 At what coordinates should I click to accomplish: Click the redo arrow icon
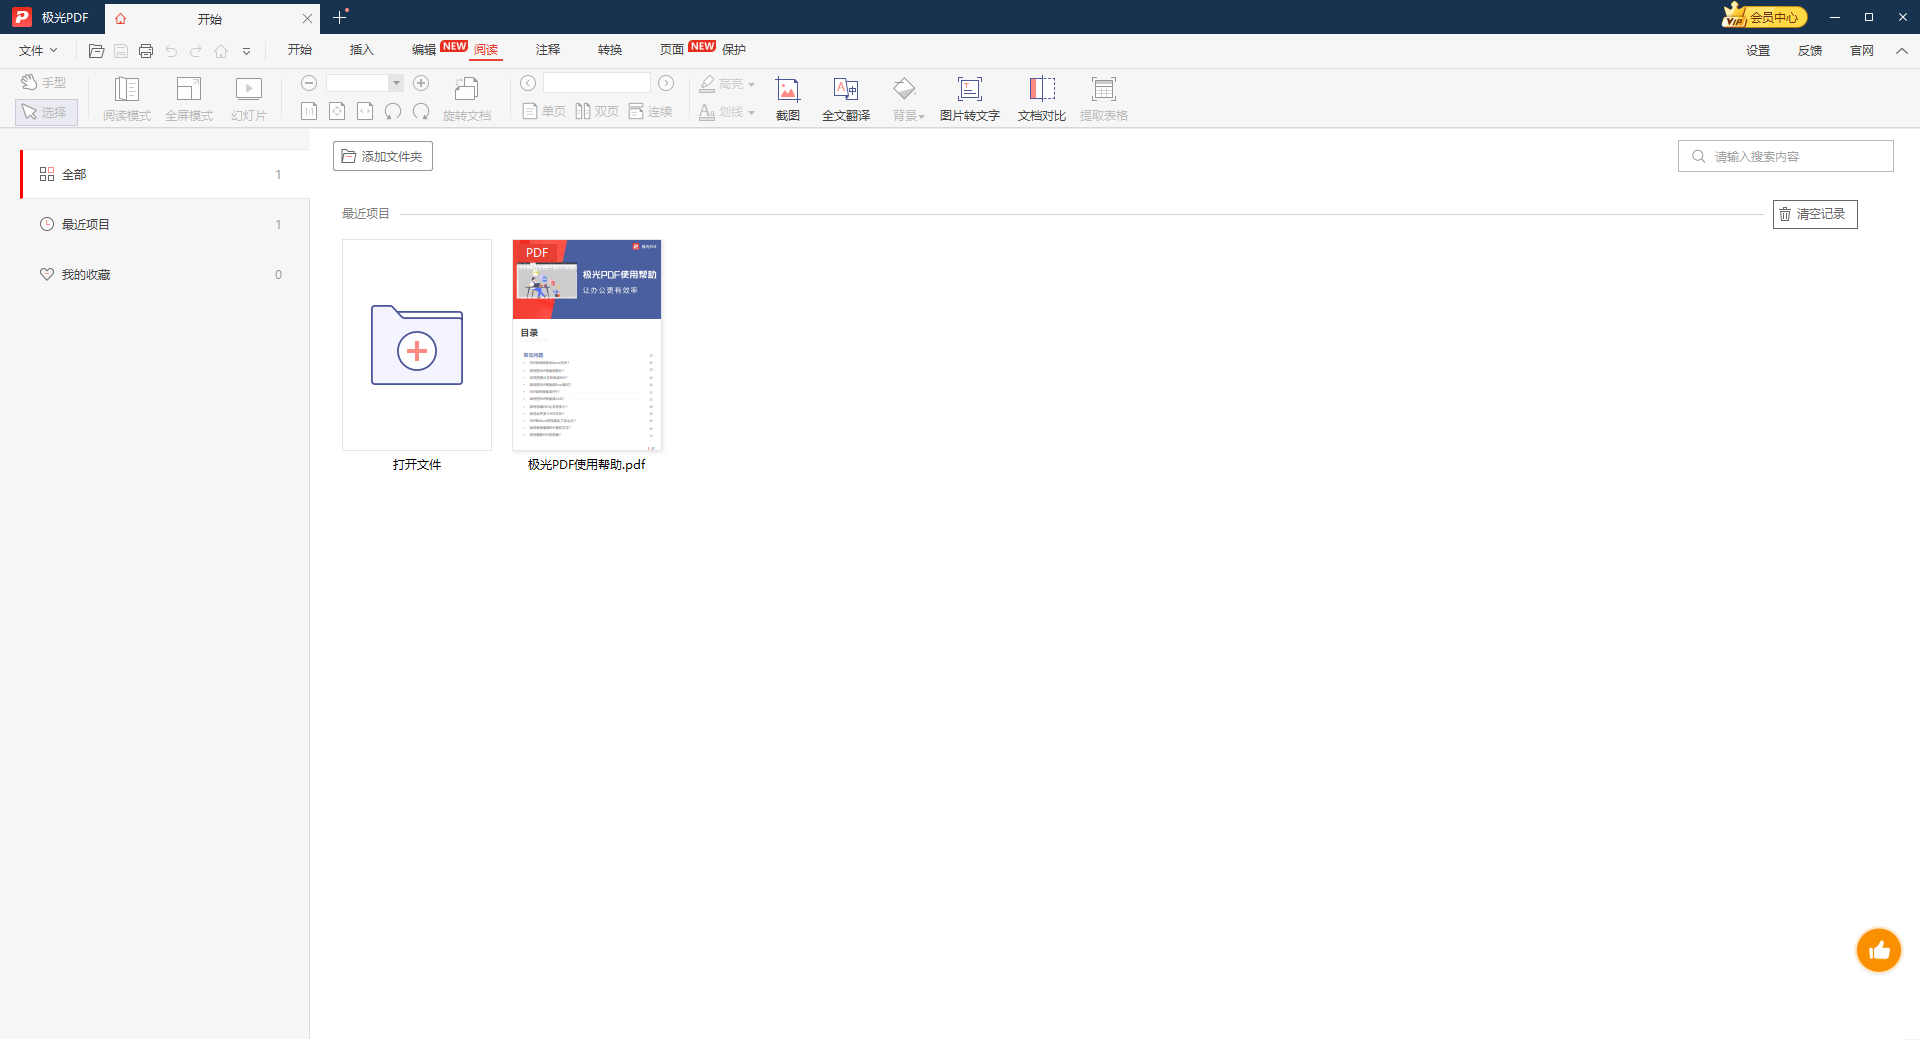point(196,51)
